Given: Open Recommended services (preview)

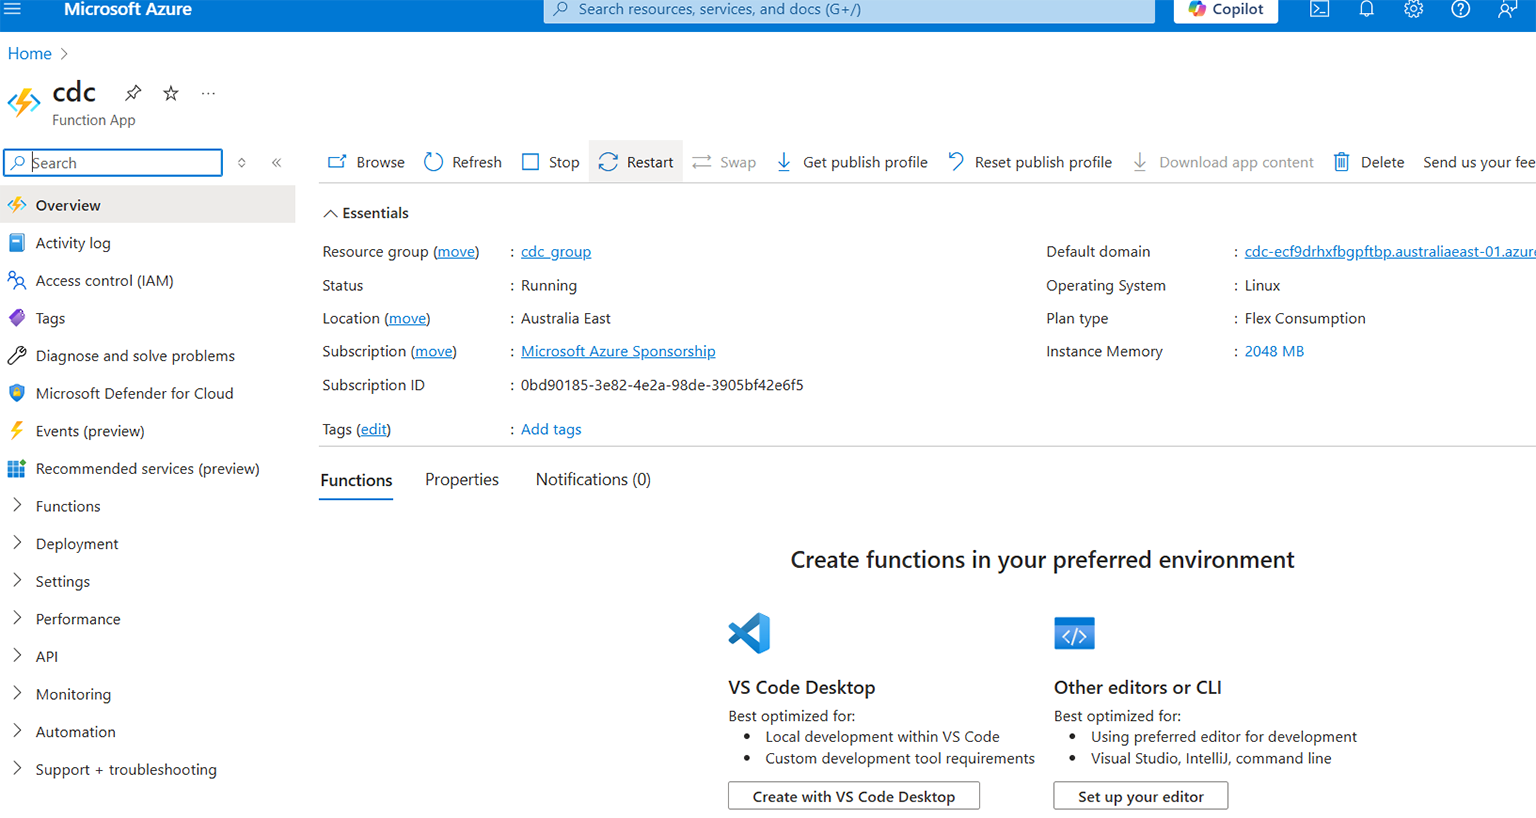Looking at the screenshot, I should 148,469.
